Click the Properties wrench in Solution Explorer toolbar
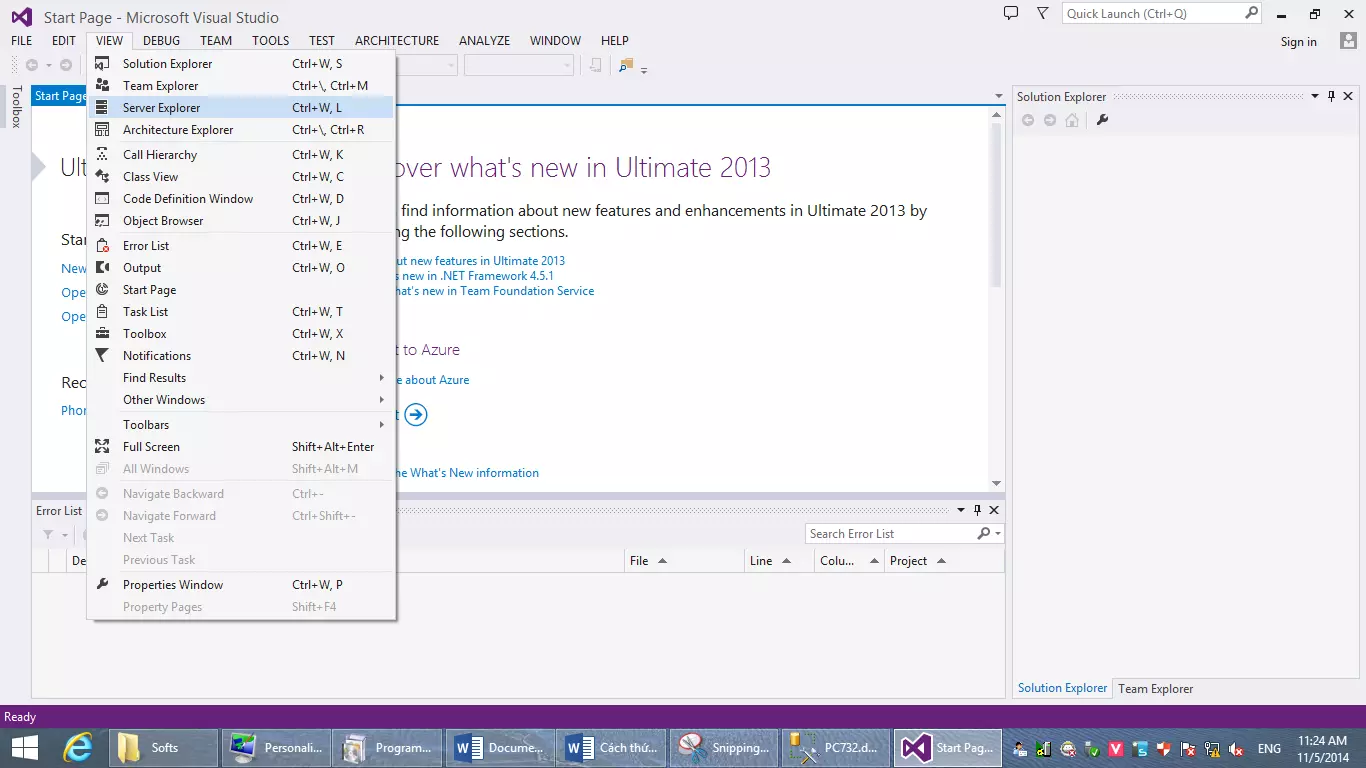This screenshot has width=1366, height=768. tap(1102, 120)
